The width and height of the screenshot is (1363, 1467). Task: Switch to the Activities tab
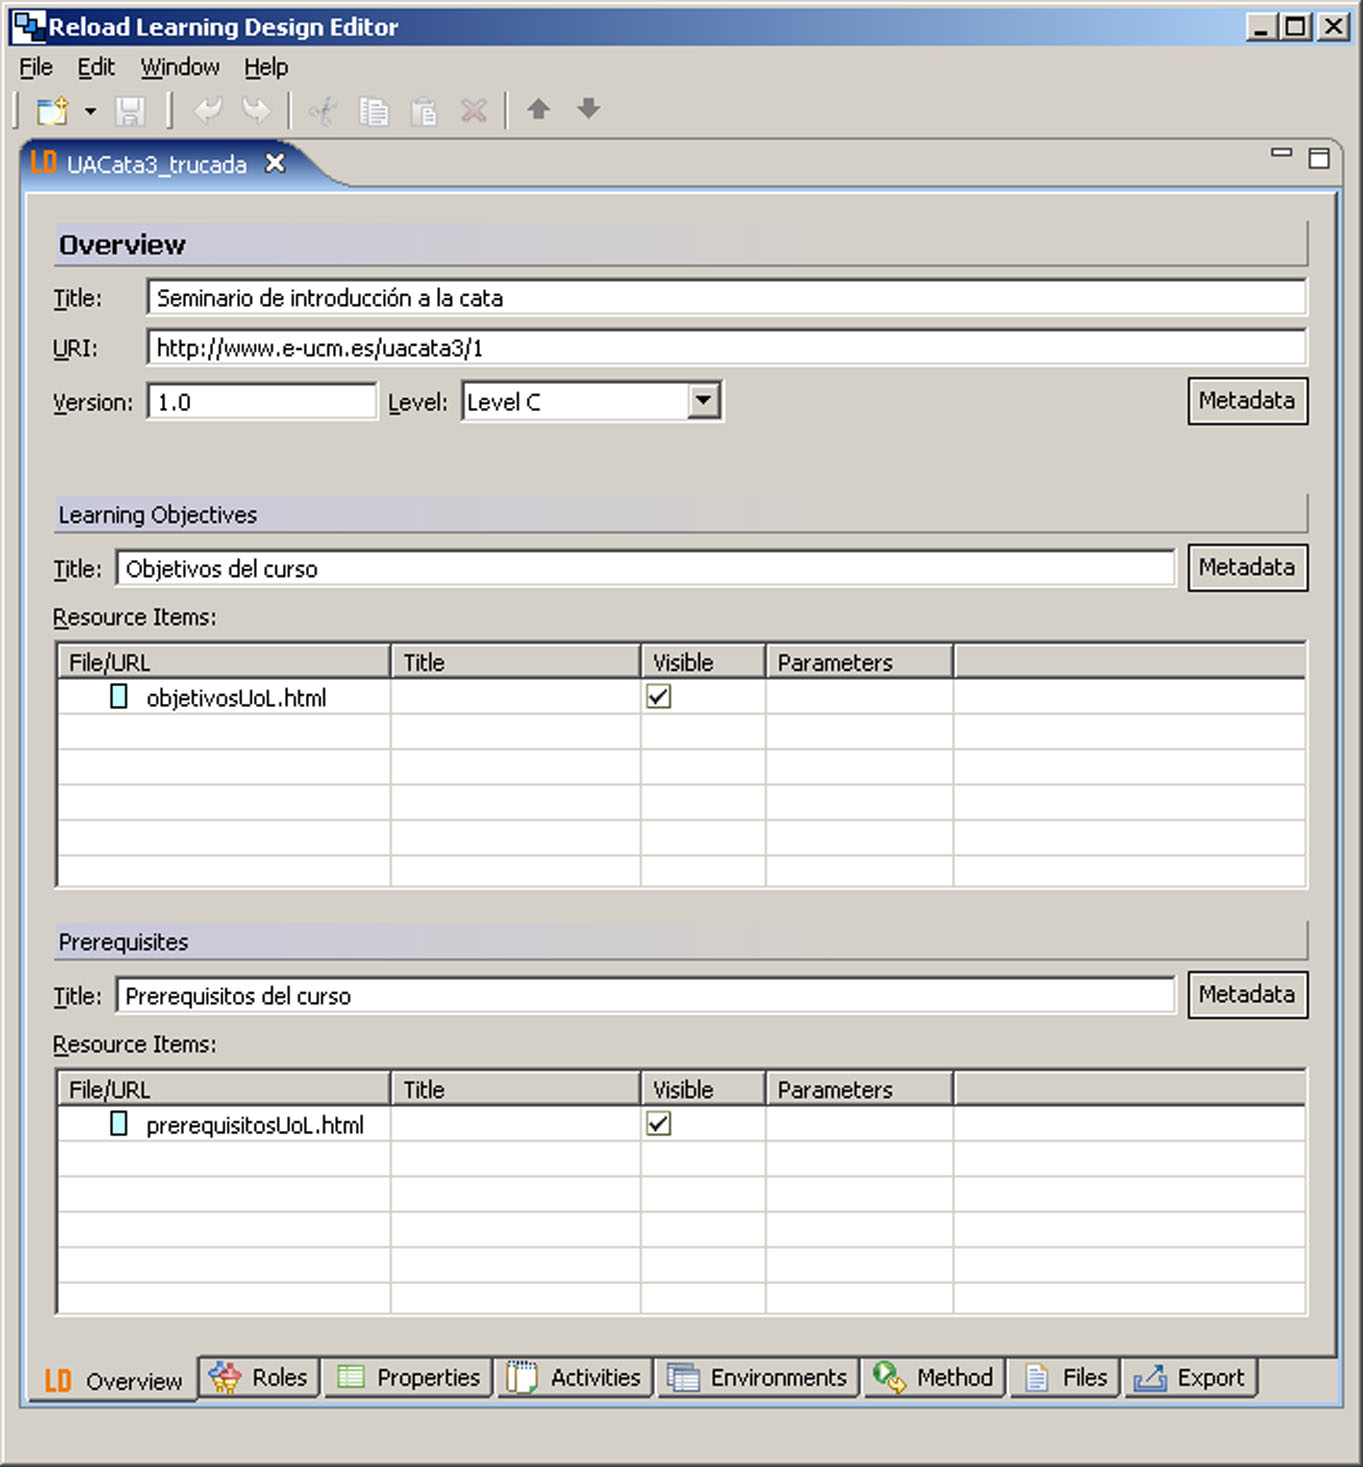[575, 1377]
